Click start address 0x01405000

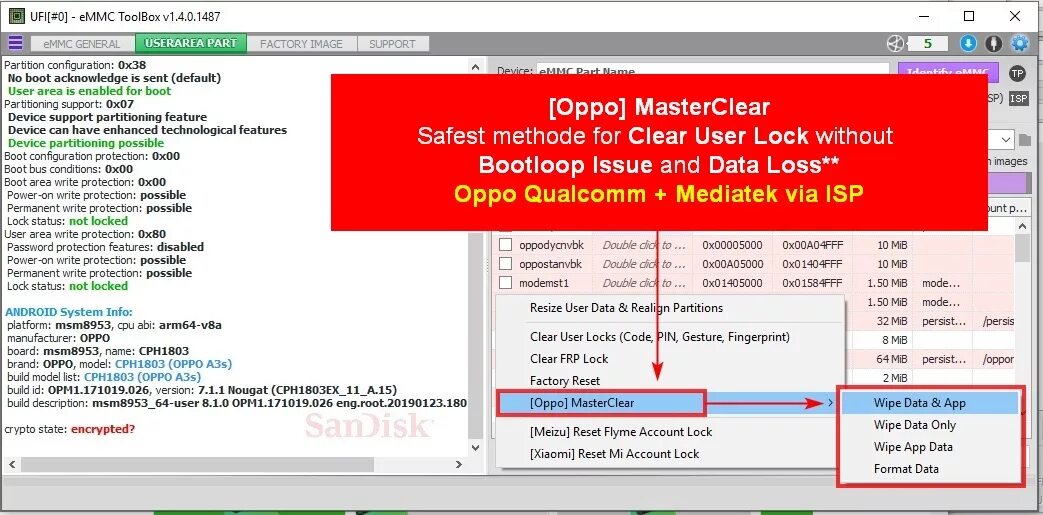pos(733,283)
